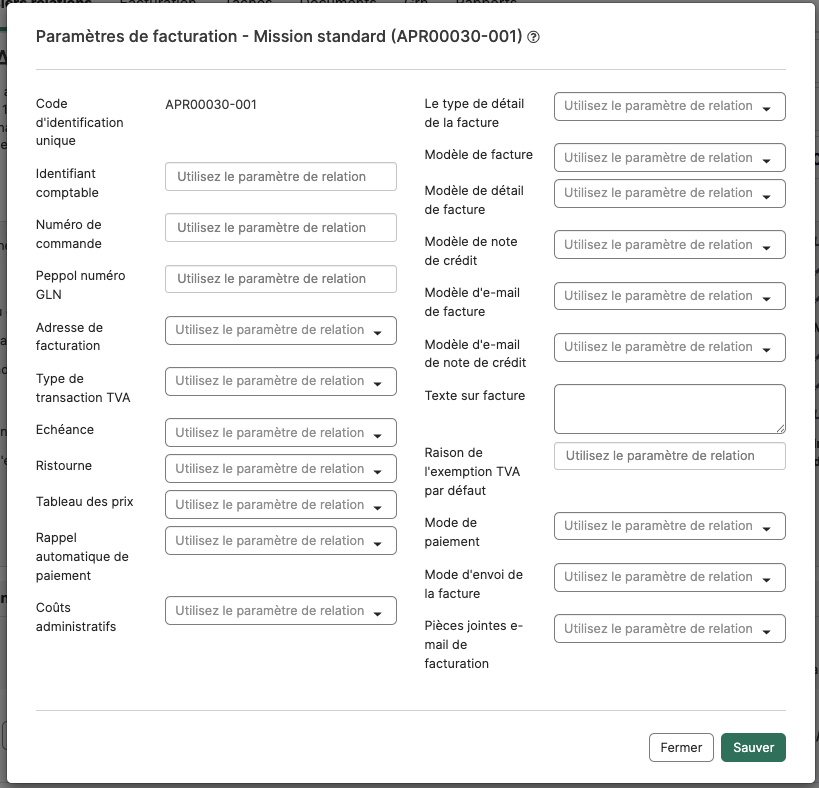The image size is (819, 788).
Task: Open the Mode d'envoi de la facture dropdown
Action: point(670,577)
